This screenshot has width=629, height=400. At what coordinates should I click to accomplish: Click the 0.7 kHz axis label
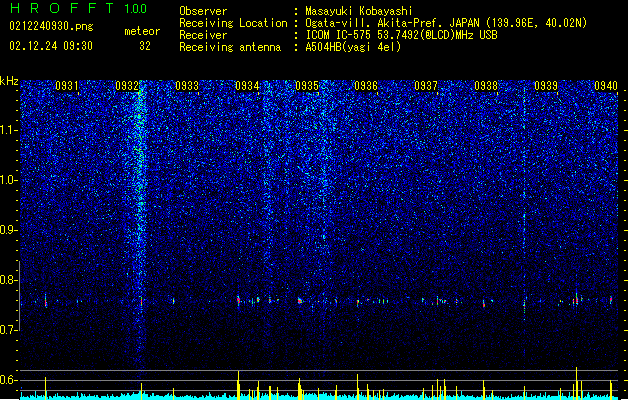click(x=8, y=330)
